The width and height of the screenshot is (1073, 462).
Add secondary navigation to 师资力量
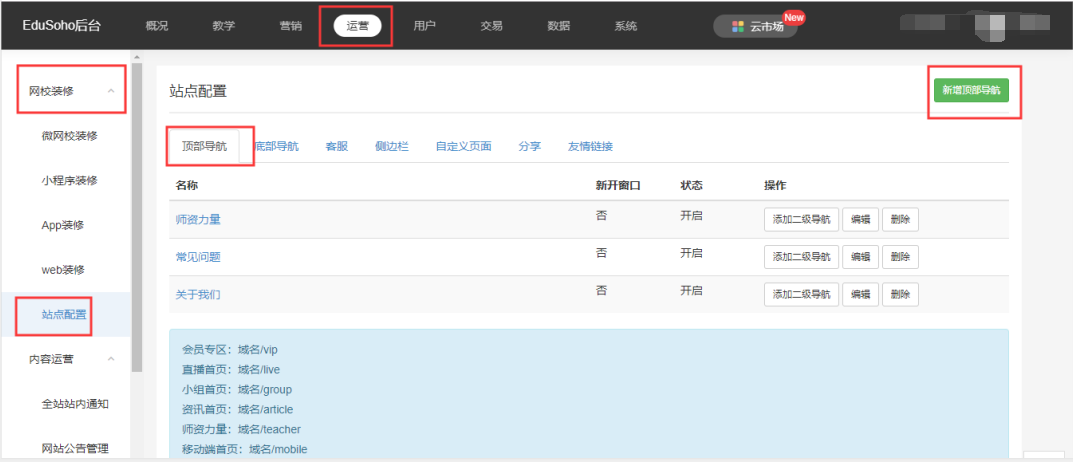click(x=801, y=220)
